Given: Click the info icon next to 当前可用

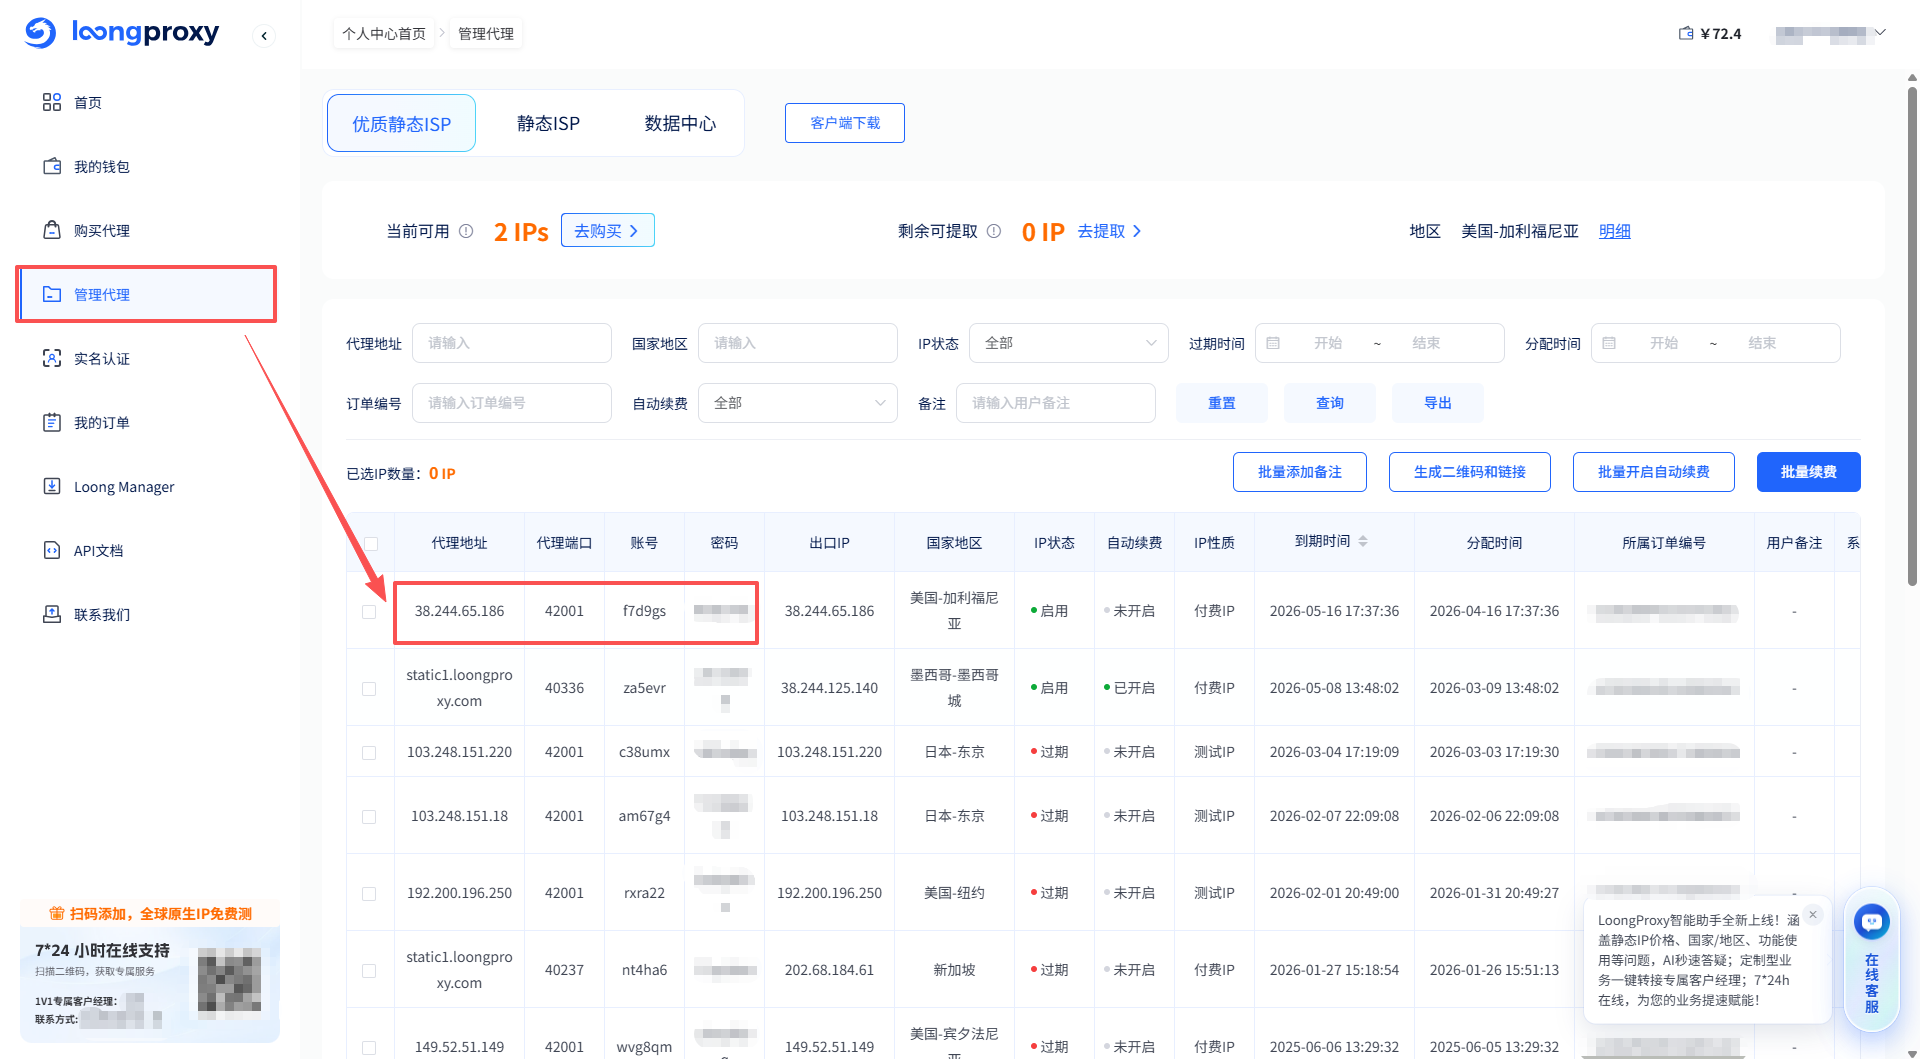Looking at the screenshot, I should 466,231.
